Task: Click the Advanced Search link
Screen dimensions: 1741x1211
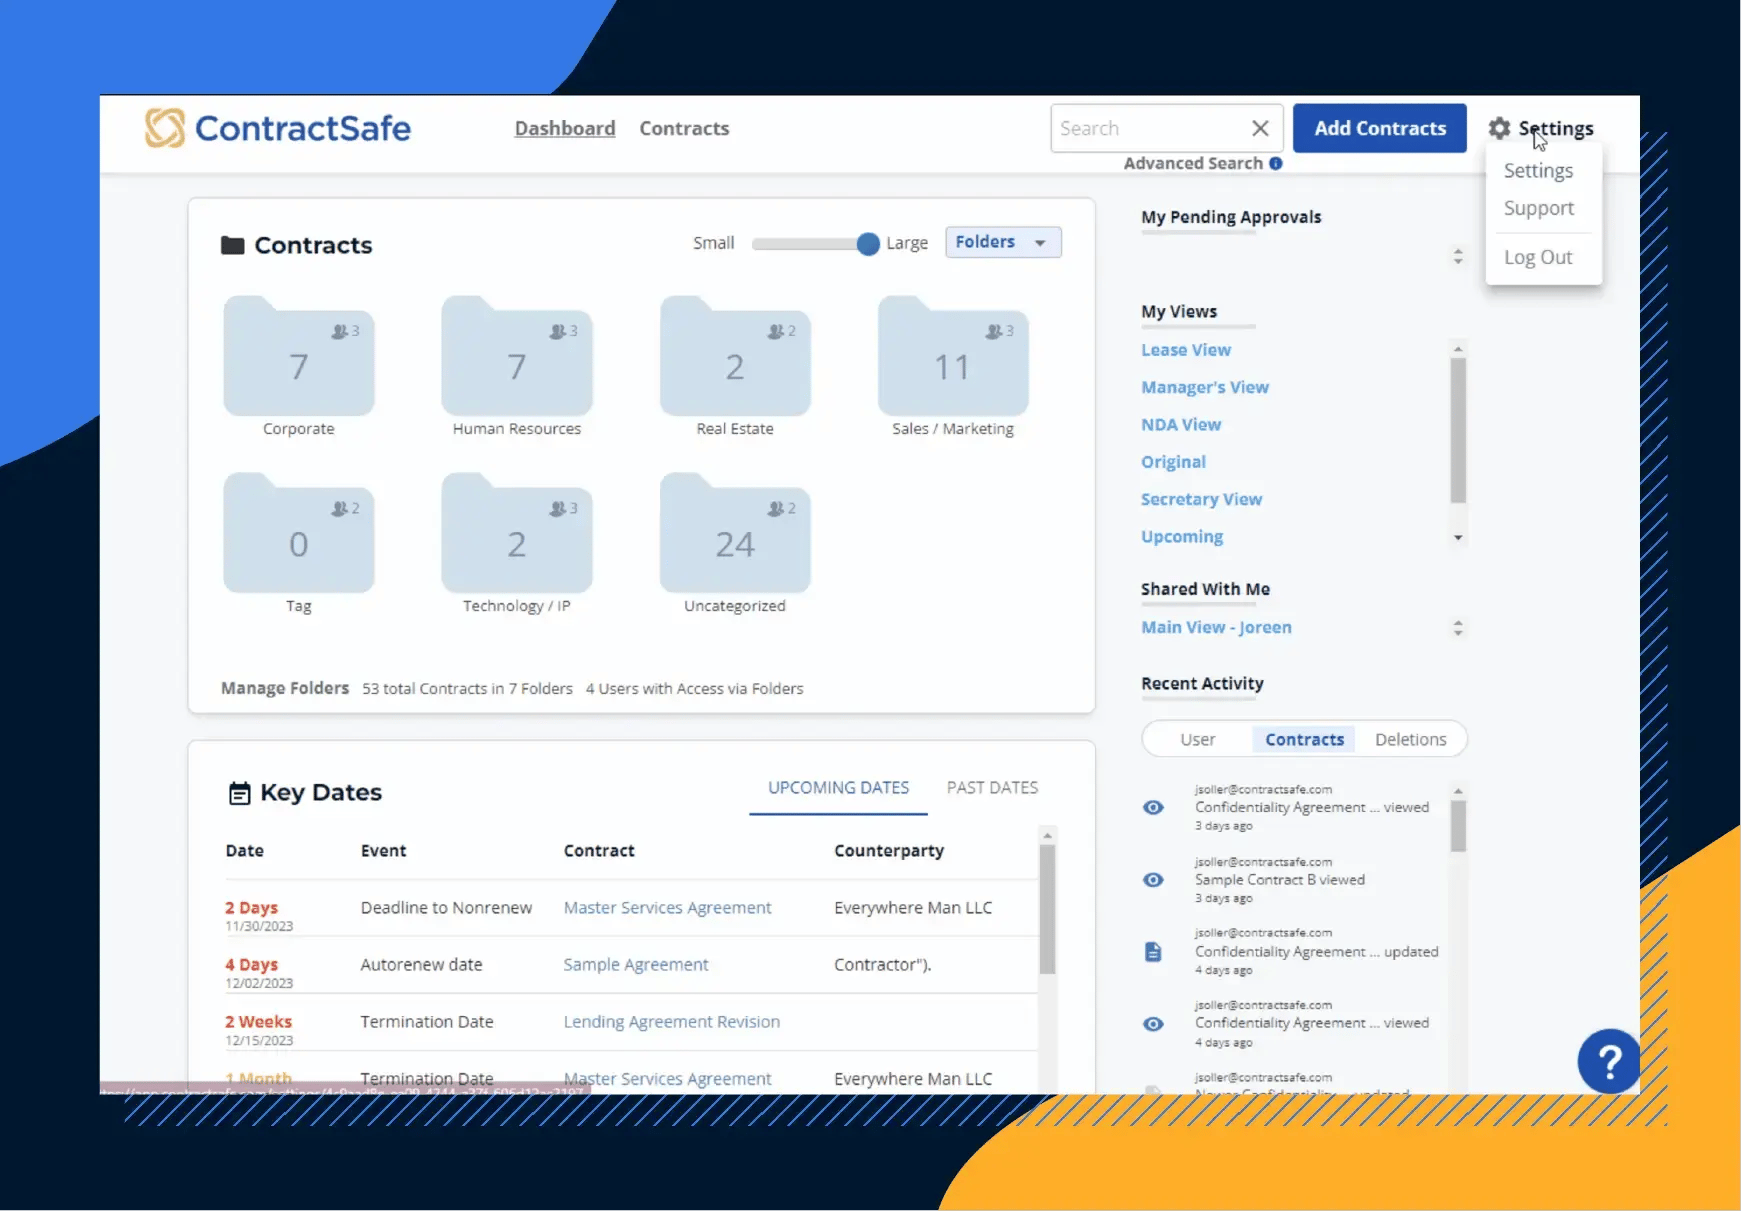Action: (x=1193, y=163)
